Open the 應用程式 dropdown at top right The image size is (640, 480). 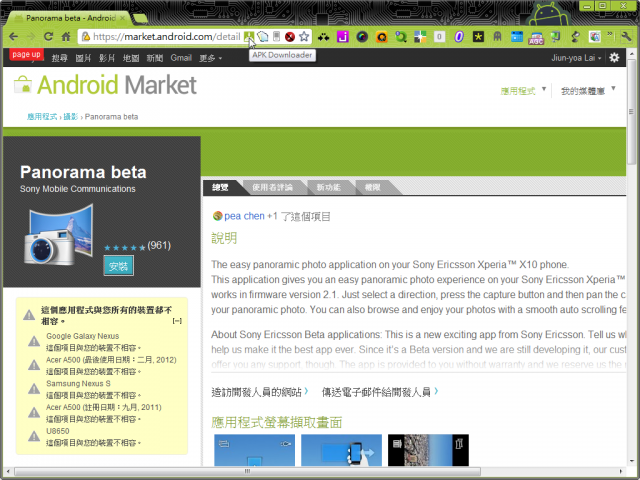pos(523,91)
